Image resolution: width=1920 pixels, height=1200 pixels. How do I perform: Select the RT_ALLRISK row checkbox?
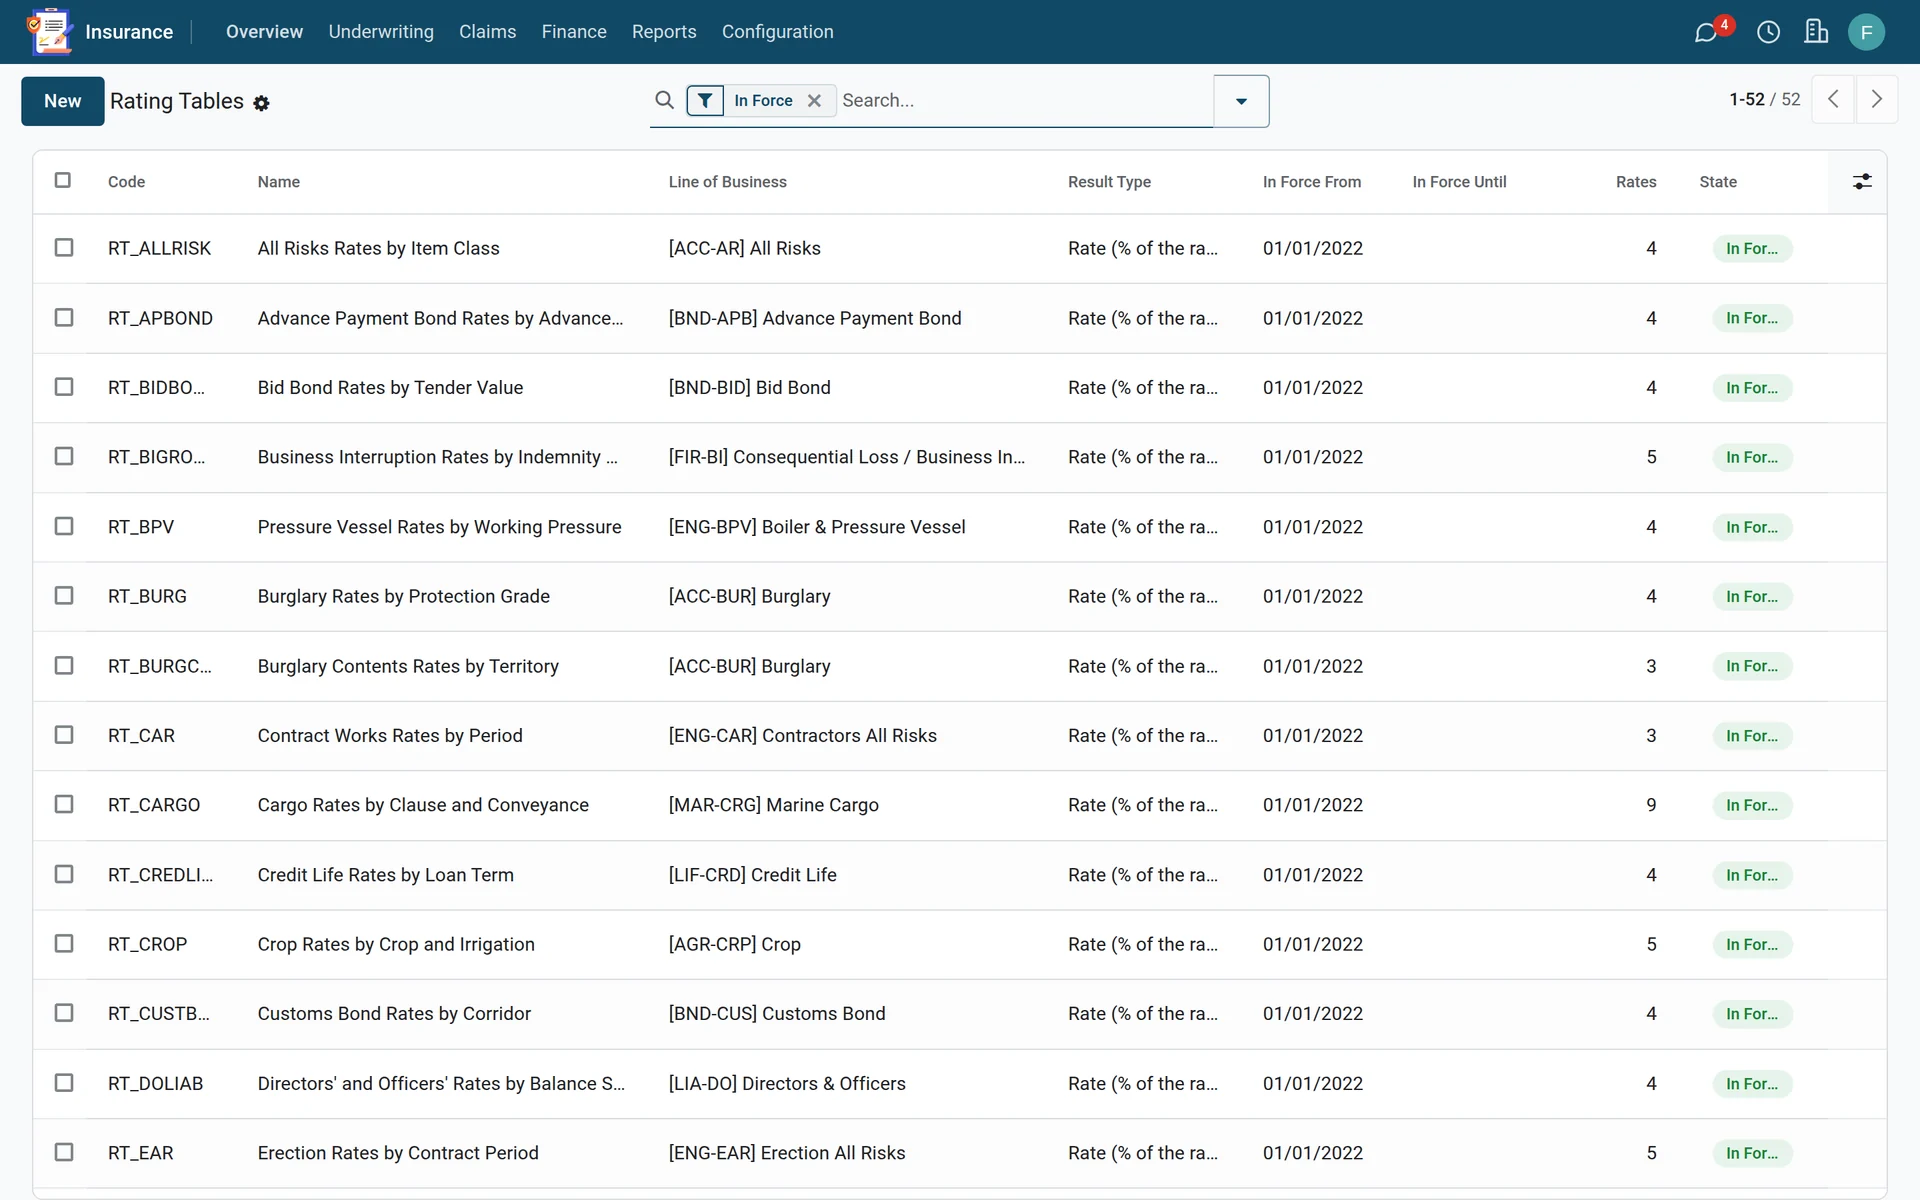tap(64, 247)
